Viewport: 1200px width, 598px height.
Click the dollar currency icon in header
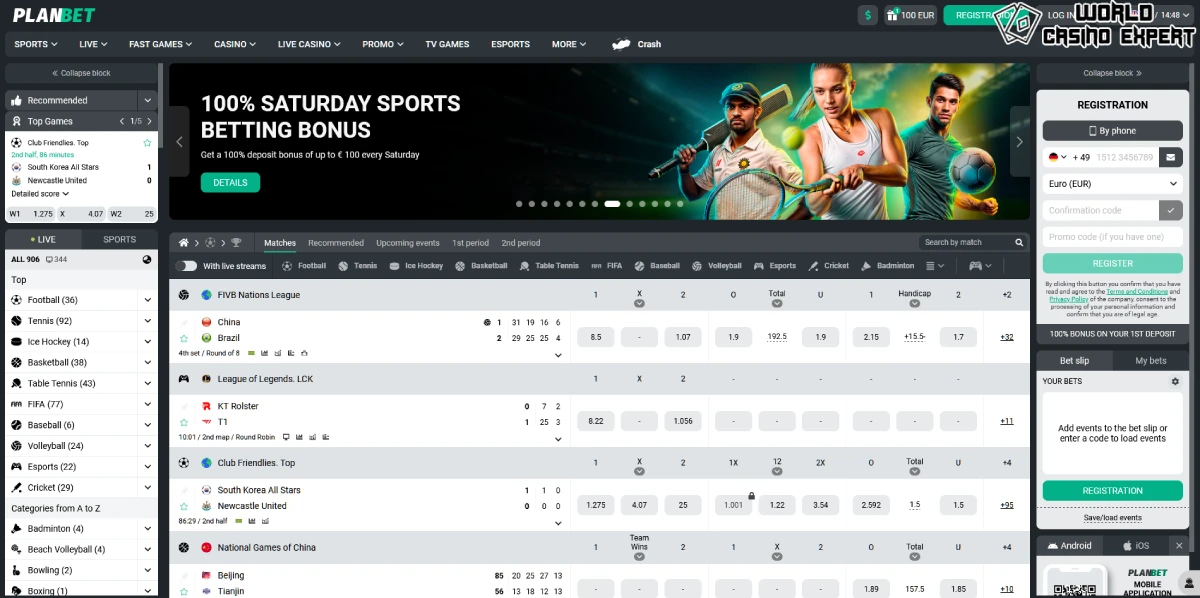pyautogui.click(x=868, y=15)
